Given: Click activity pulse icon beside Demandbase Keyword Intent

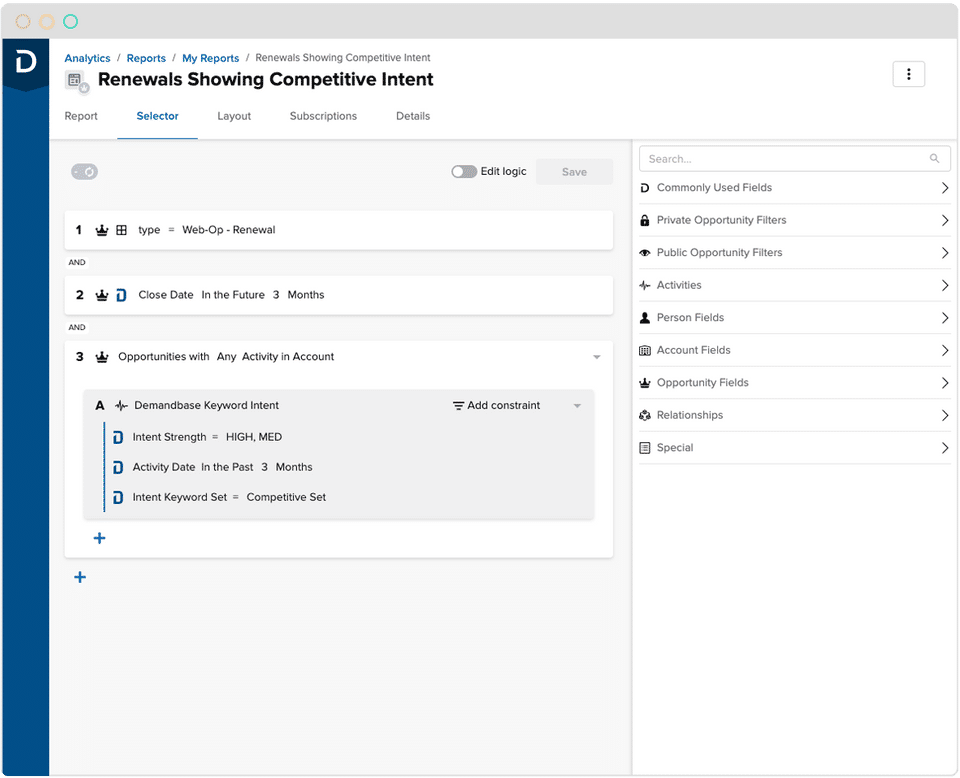Looking at the screenshot, I should pos(121,405).
